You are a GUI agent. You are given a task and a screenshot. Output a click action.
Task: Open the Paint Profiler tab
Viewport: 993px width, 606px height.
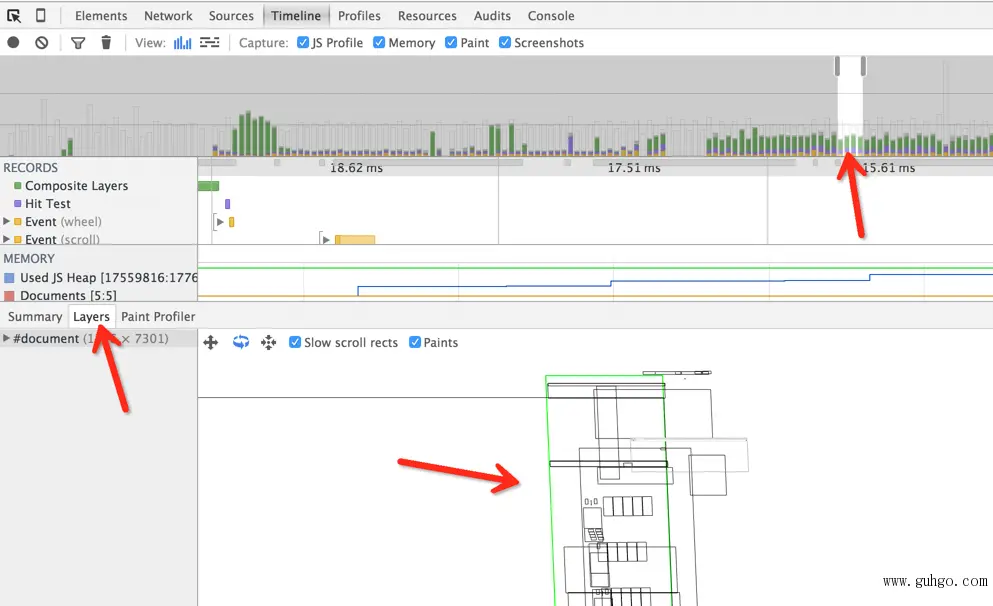tap(158, 316)
